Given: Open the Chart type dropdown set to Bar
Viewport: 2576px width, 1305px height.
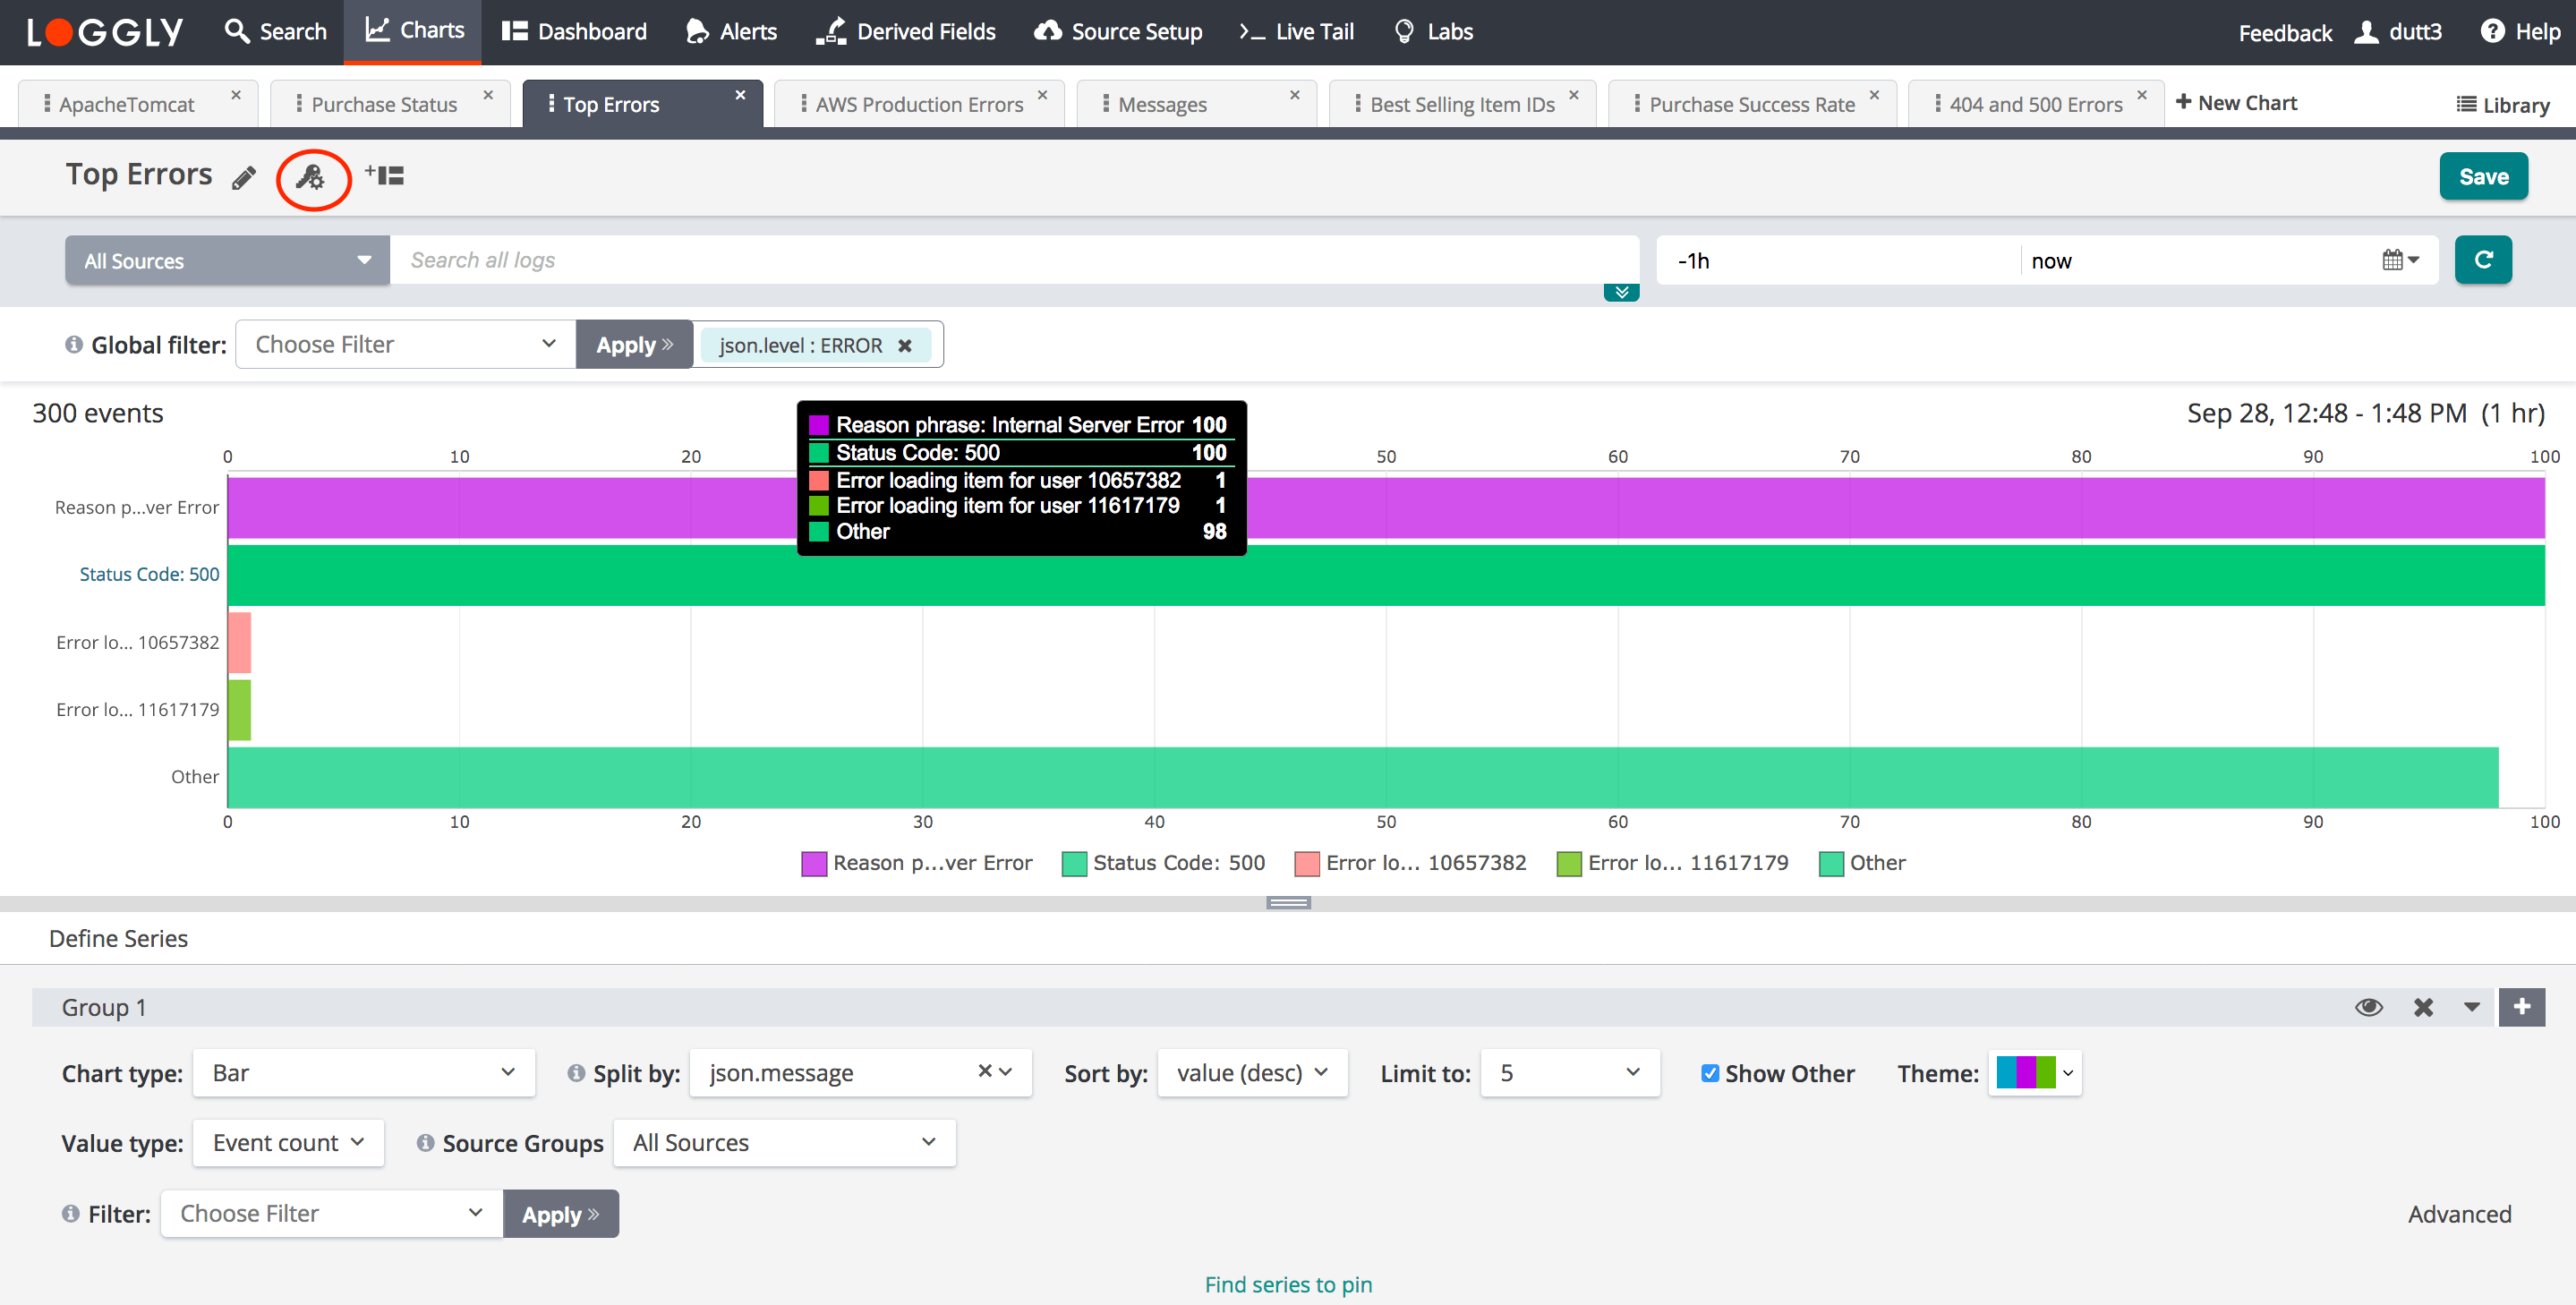Looking at the screenshot, I should [x=363, y=1072].
